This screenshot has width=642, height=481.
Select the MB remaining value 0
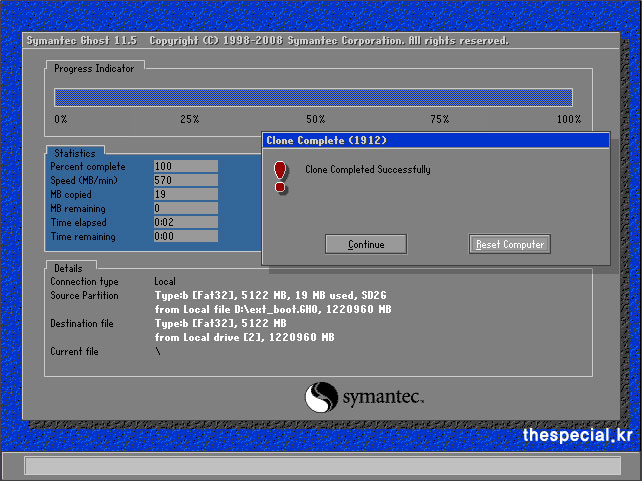tap(186, 208)
